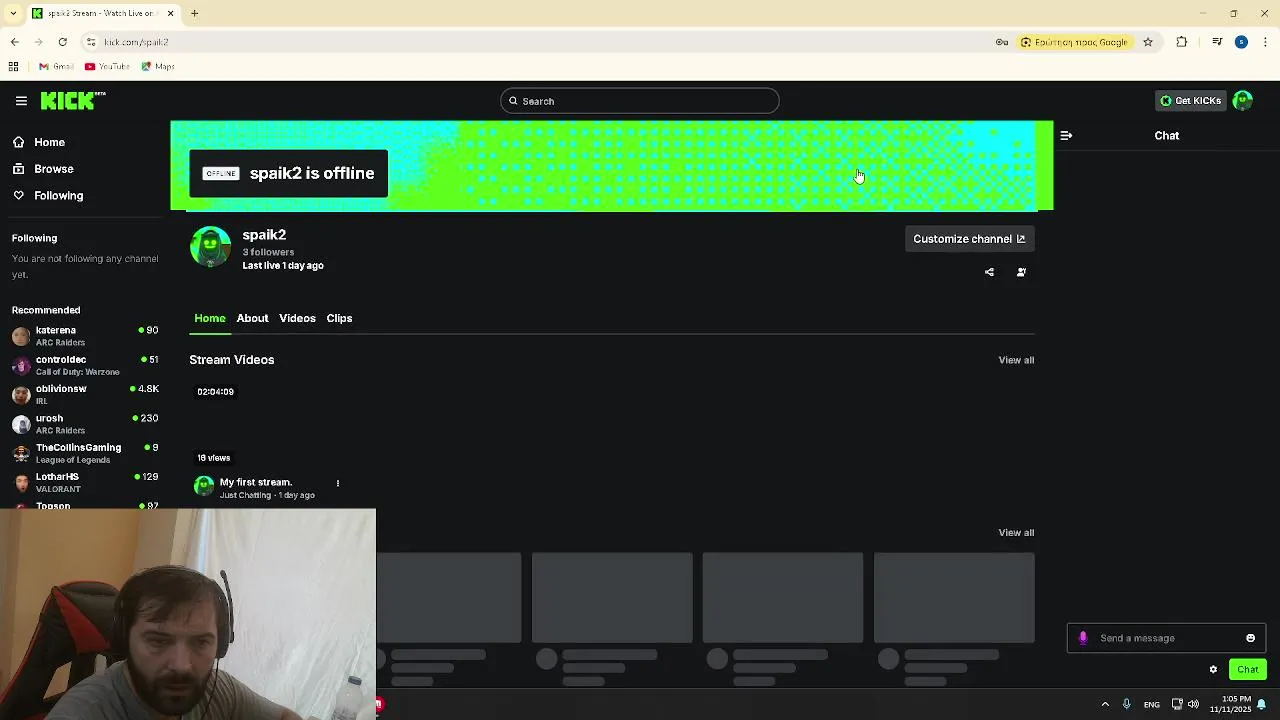Switch to the Videos tab

(x=297, y=318)
